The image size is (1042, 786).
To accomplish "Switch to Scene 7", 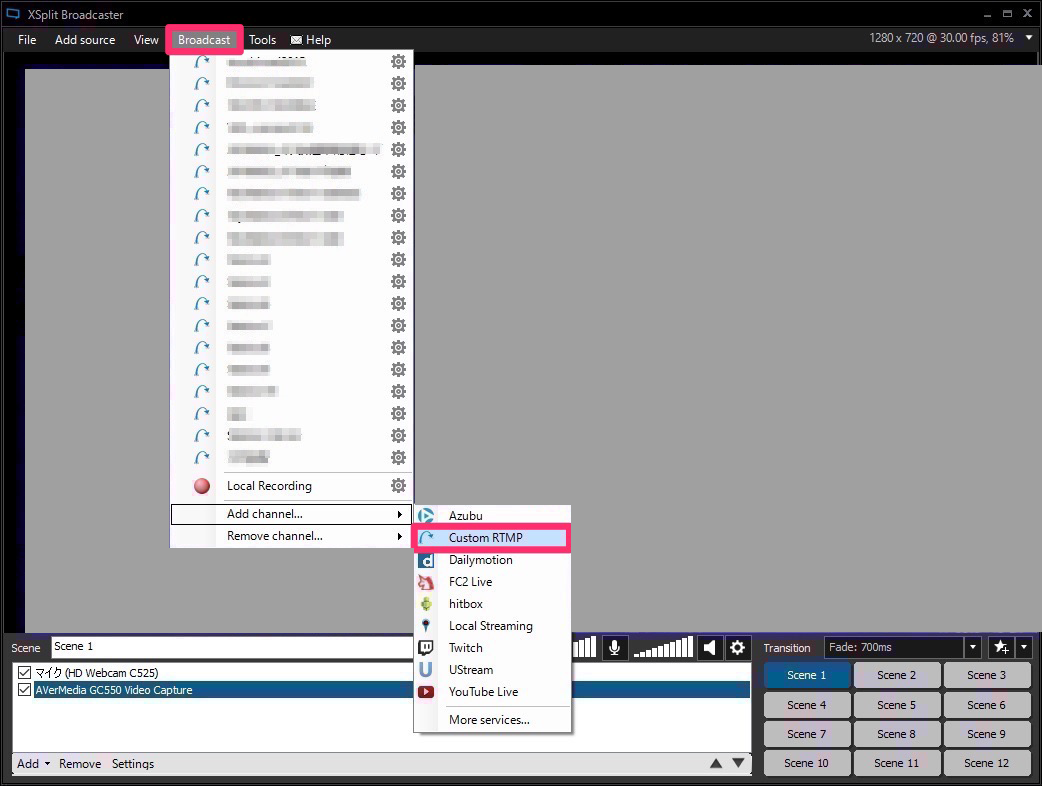I will 807,734.
